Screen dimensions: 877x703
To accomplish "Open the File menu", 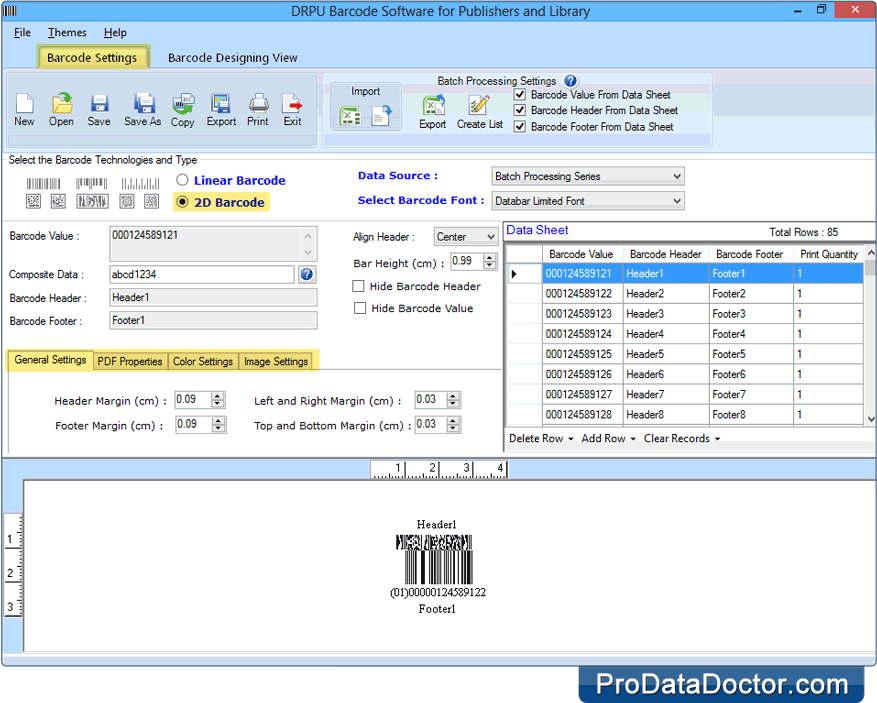I will tap(22, 32).
